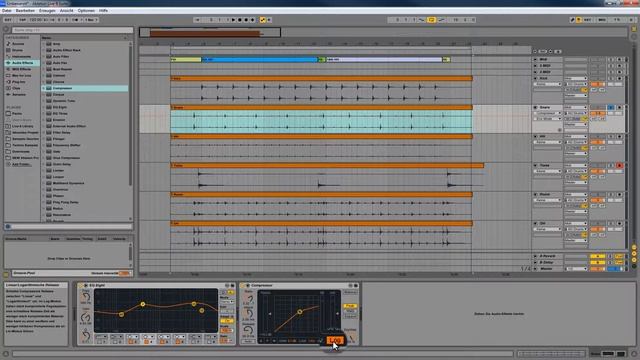Expand the Audio Effect Rack entry
Image resolution: width=640 pixels, height=360 pixels.
(x=43, y=50)
